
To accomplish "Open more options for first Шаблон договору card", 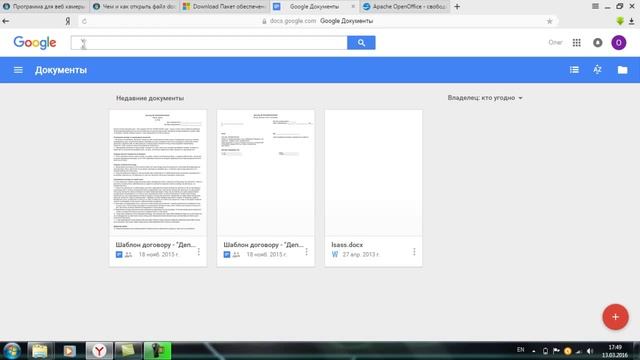I will (x=199, y=252).
